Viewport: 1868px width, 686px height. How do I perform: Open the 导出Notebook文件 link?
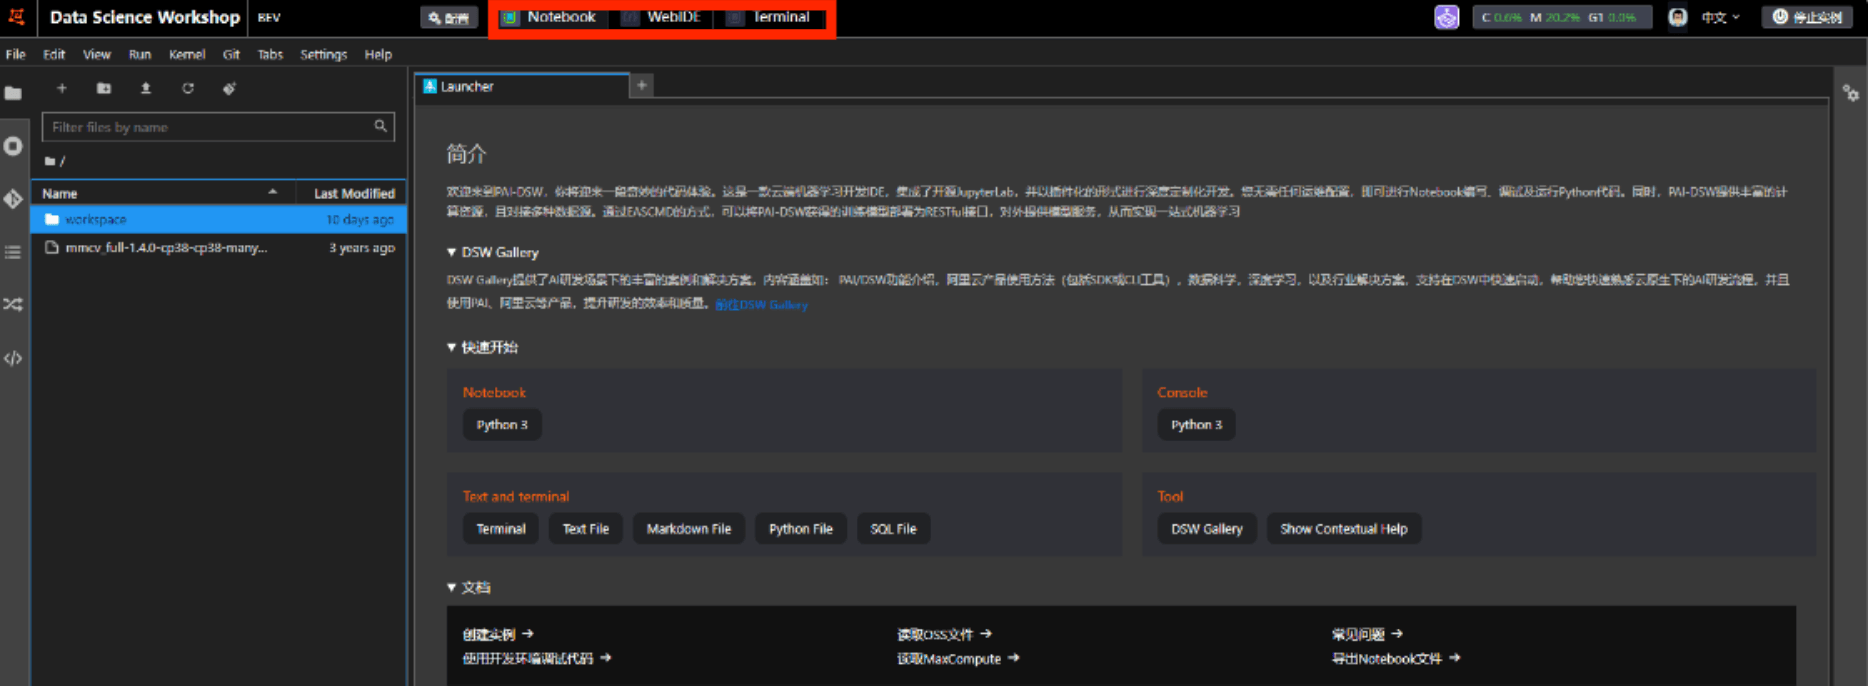tap(1396, 658)
